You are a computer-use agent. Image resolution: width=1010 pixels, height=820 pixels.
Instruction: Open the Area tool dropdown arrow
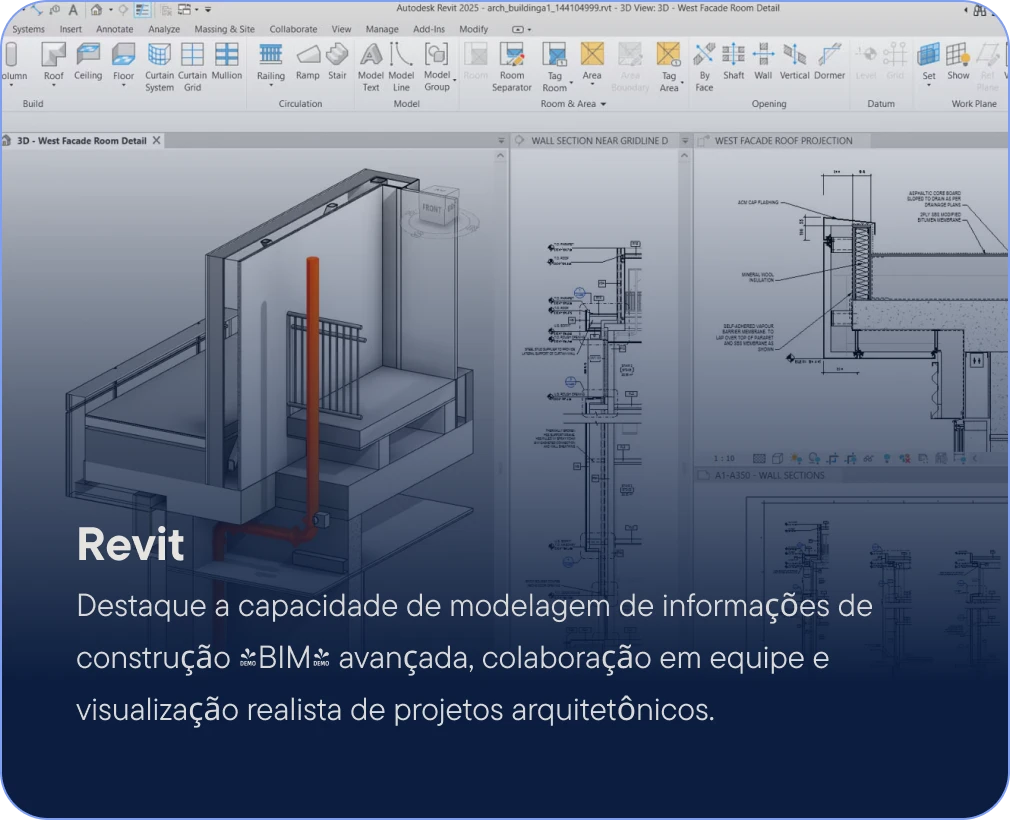(x=592, y=84)
